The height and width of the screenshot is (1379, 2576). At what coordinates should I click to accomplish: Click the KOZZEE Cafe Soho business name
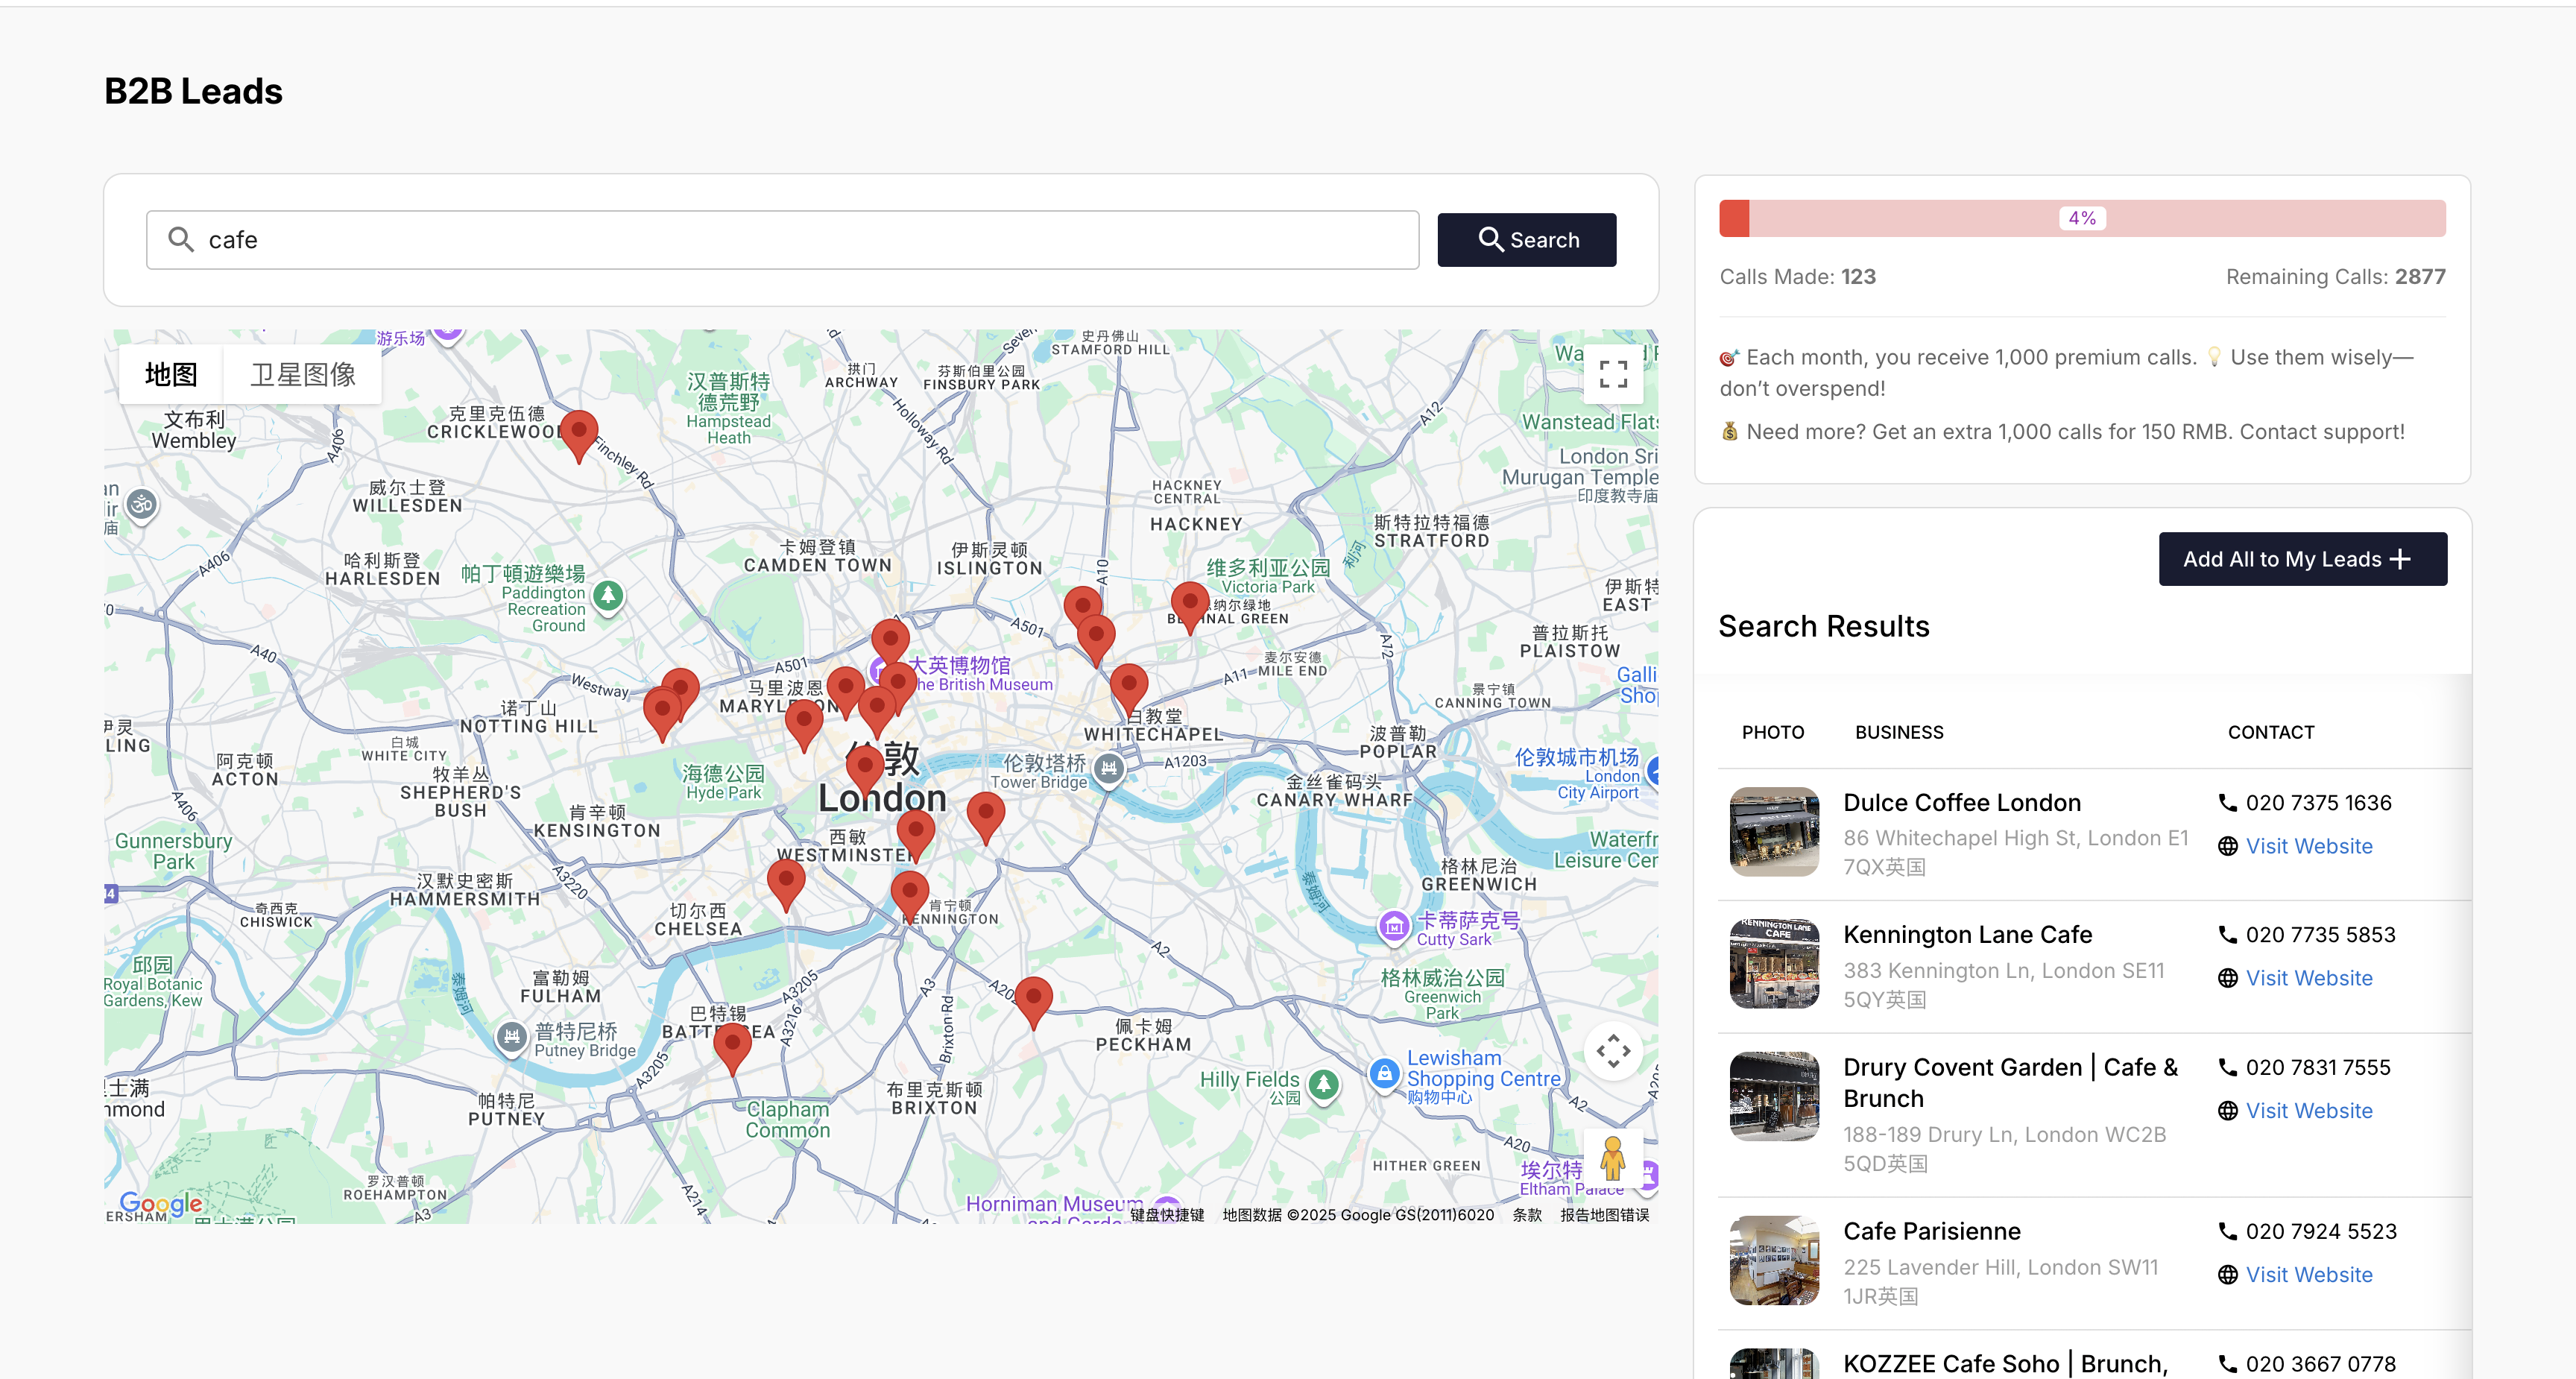pos(2005,1364)
